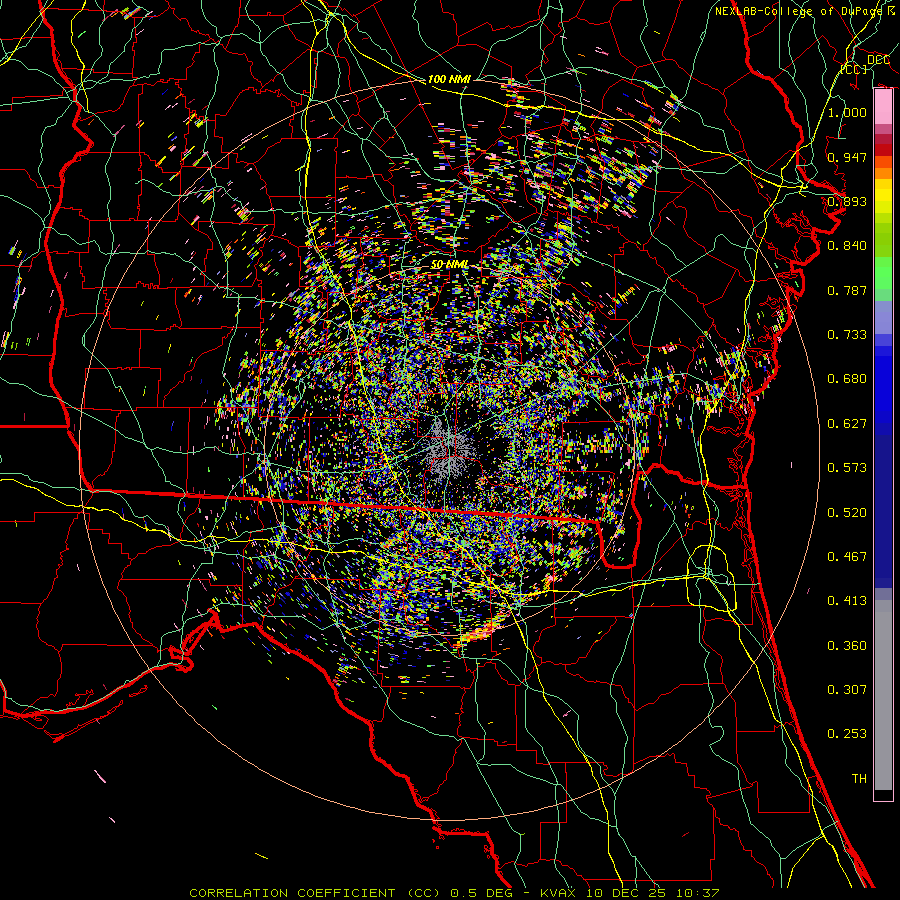Click the (CC) label above the color scale
This screenshot has height=900, width=900.
pos(854,69)
